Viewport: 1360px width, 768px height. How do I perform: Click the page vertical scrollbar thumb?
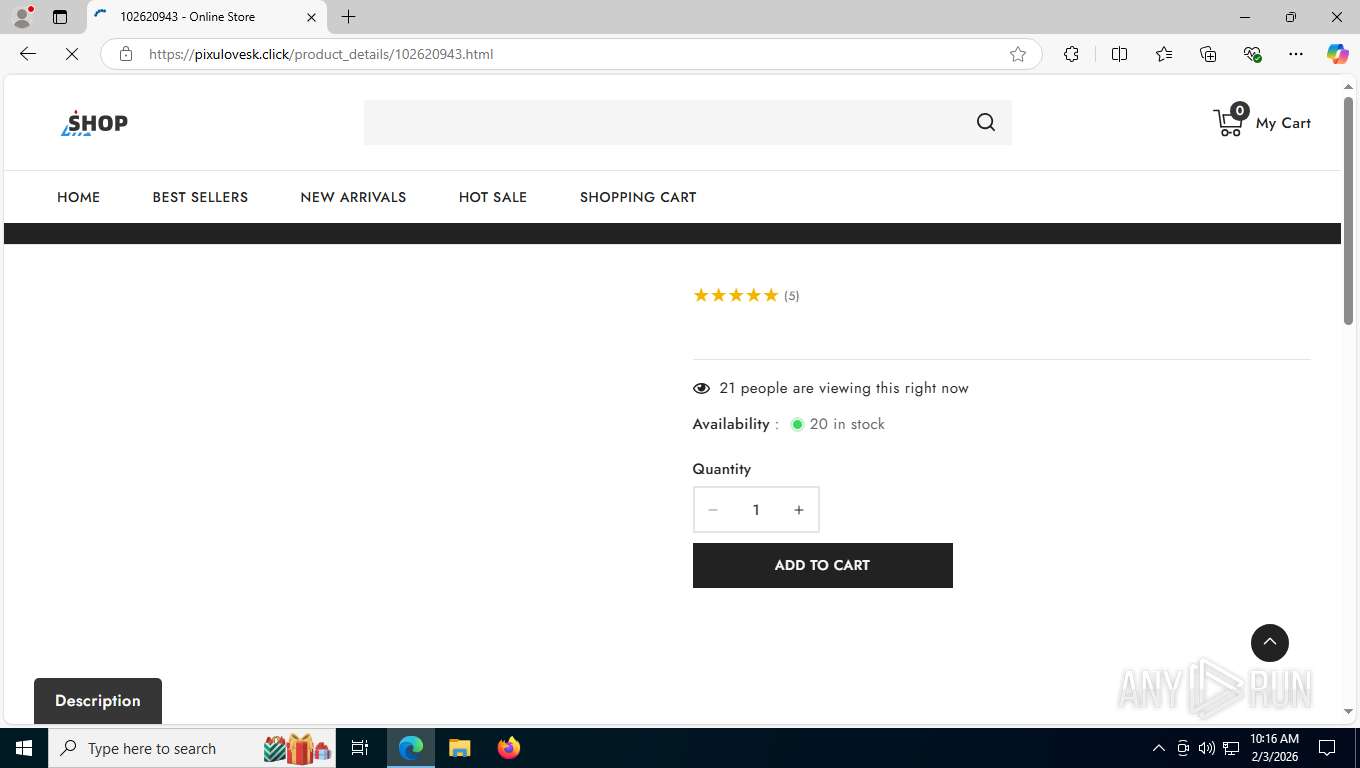click(1348, 210)
